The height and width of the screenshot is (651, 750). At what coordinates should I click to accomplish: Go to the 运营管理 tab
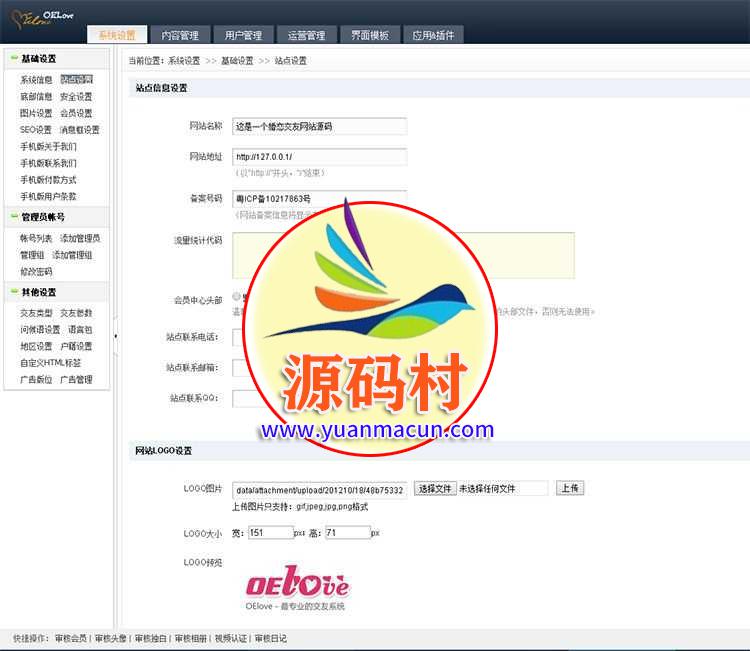(x=307, y=35)
